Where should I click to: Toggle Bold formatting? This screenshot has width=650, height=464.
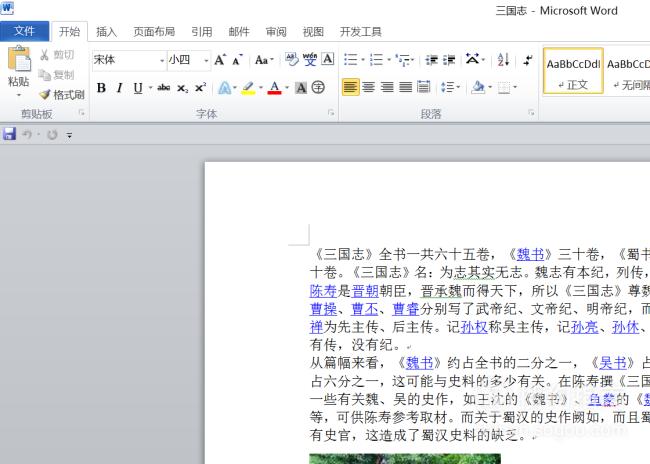101,88
